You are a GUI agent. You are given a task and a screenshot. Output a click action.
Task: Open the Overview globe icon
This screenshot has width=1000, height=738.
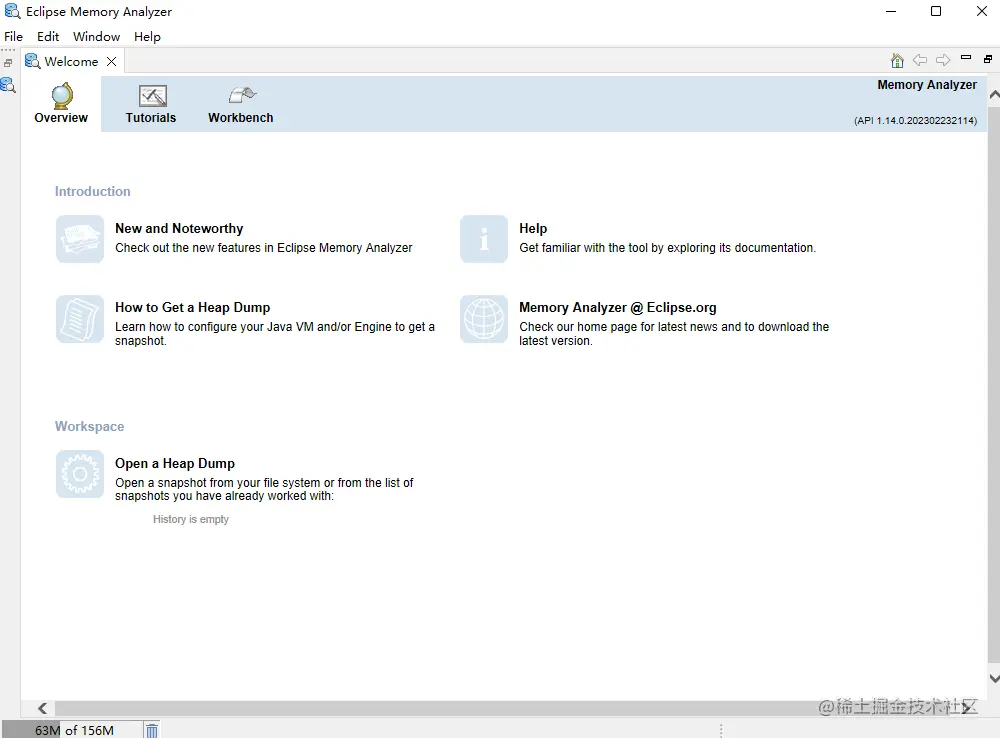click(62, 96)
